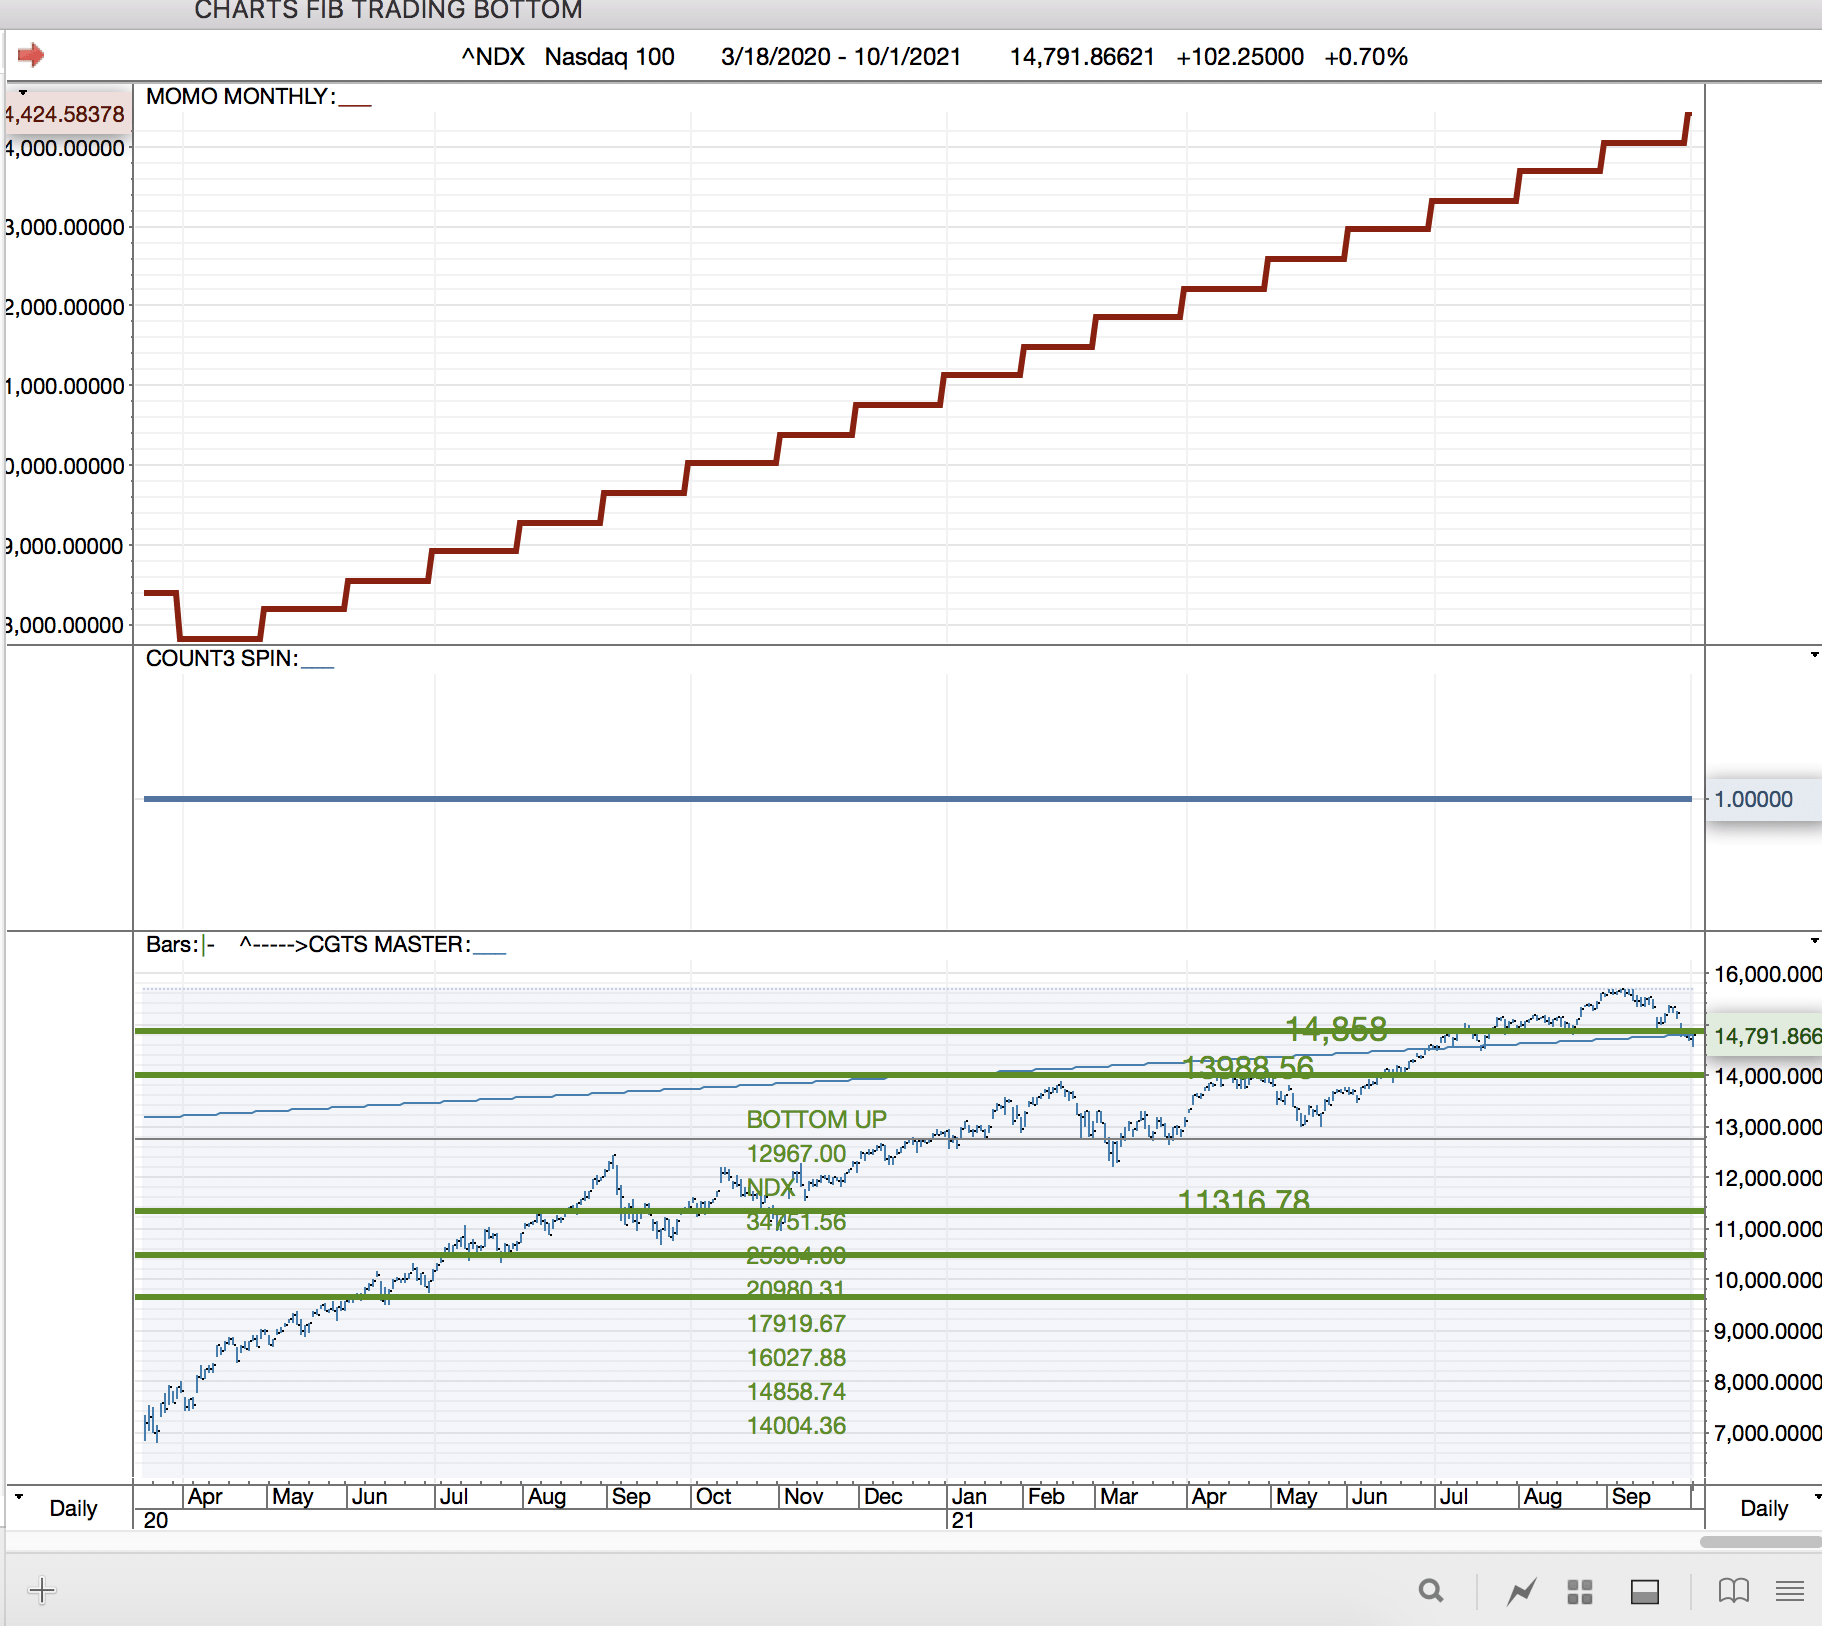The width and height of the screenshot is (1822, 1626).
Task: Click the 16027.88 Fibonacci value
Action: tap(796, 1357)
